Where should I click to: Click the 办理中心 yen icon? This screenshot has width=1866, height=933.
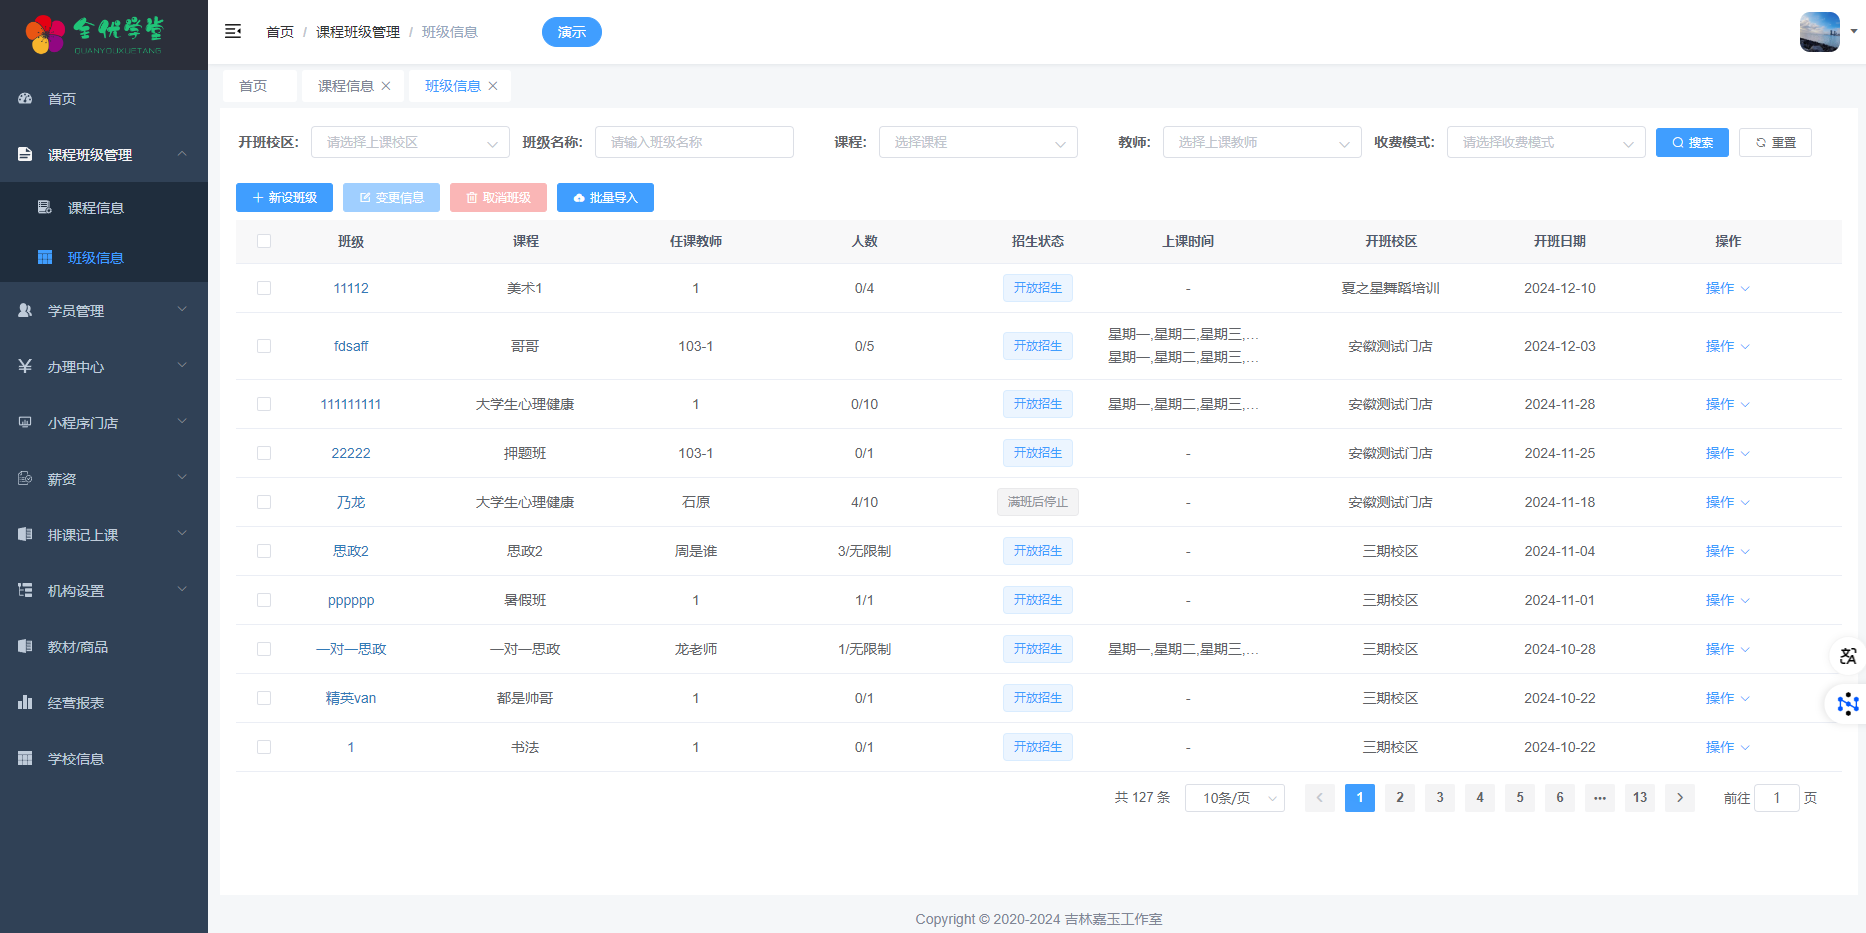(x=26, y=367)
